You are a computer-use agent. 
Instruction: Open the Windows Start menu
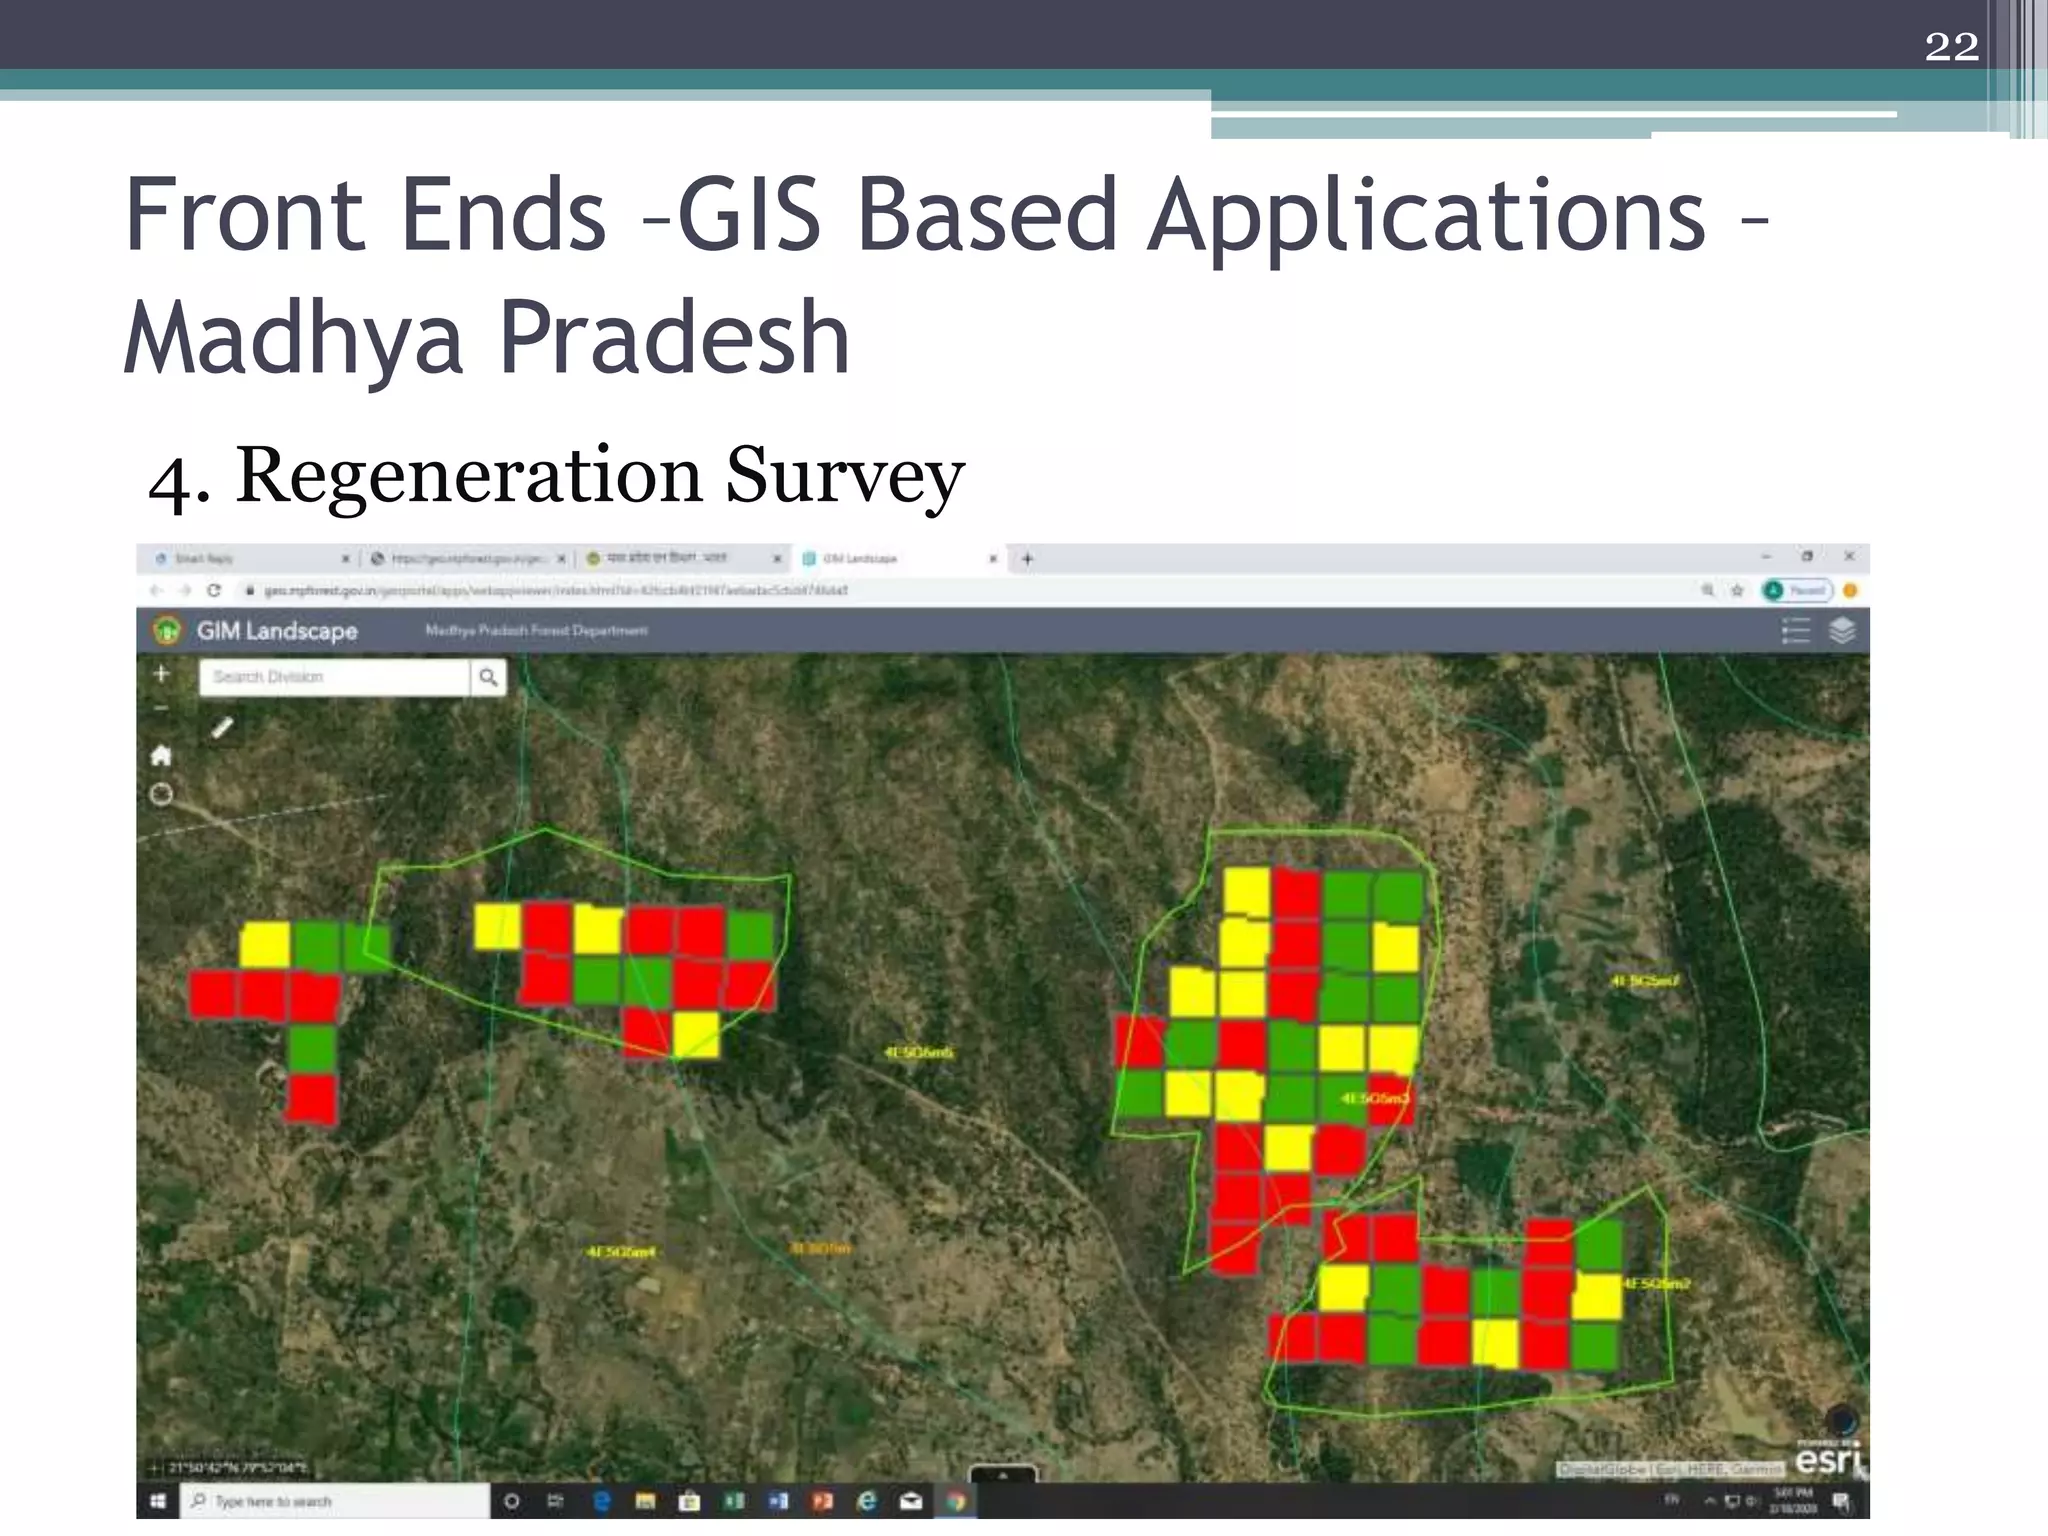[x=157, y=1501]
